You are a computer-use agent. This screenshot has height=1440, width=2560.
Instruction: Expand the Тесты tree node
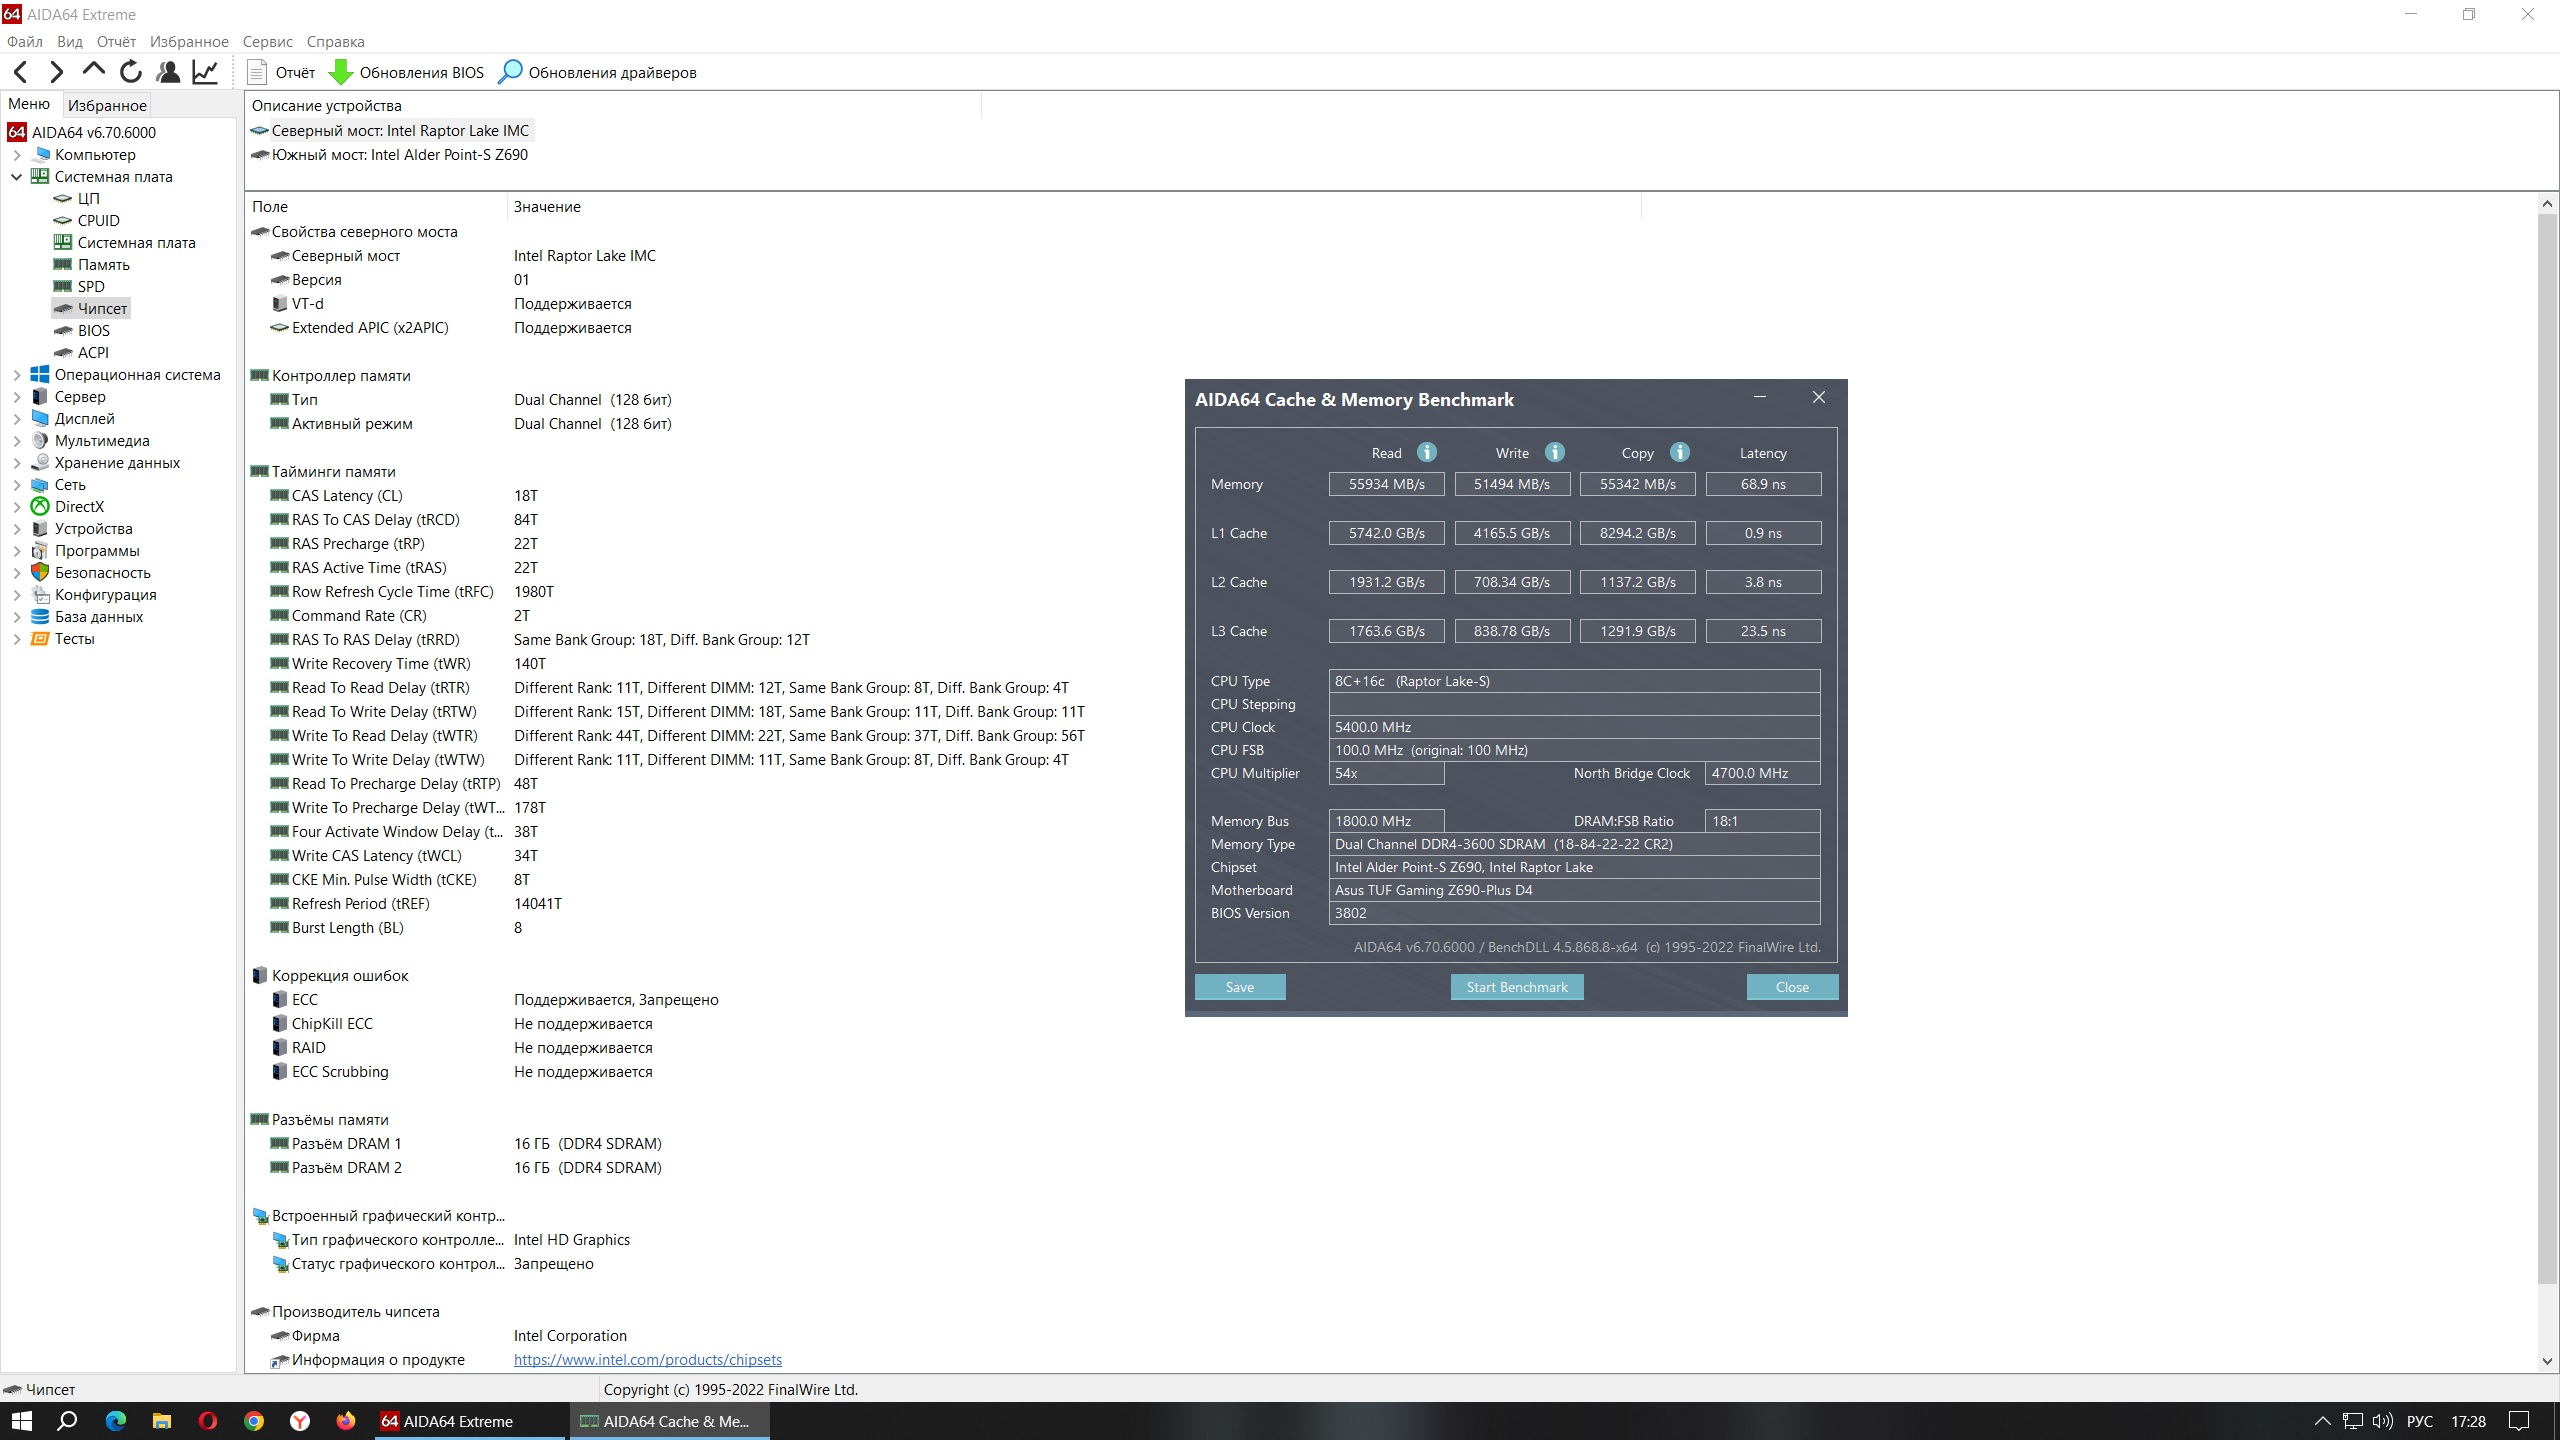[16, 639]
